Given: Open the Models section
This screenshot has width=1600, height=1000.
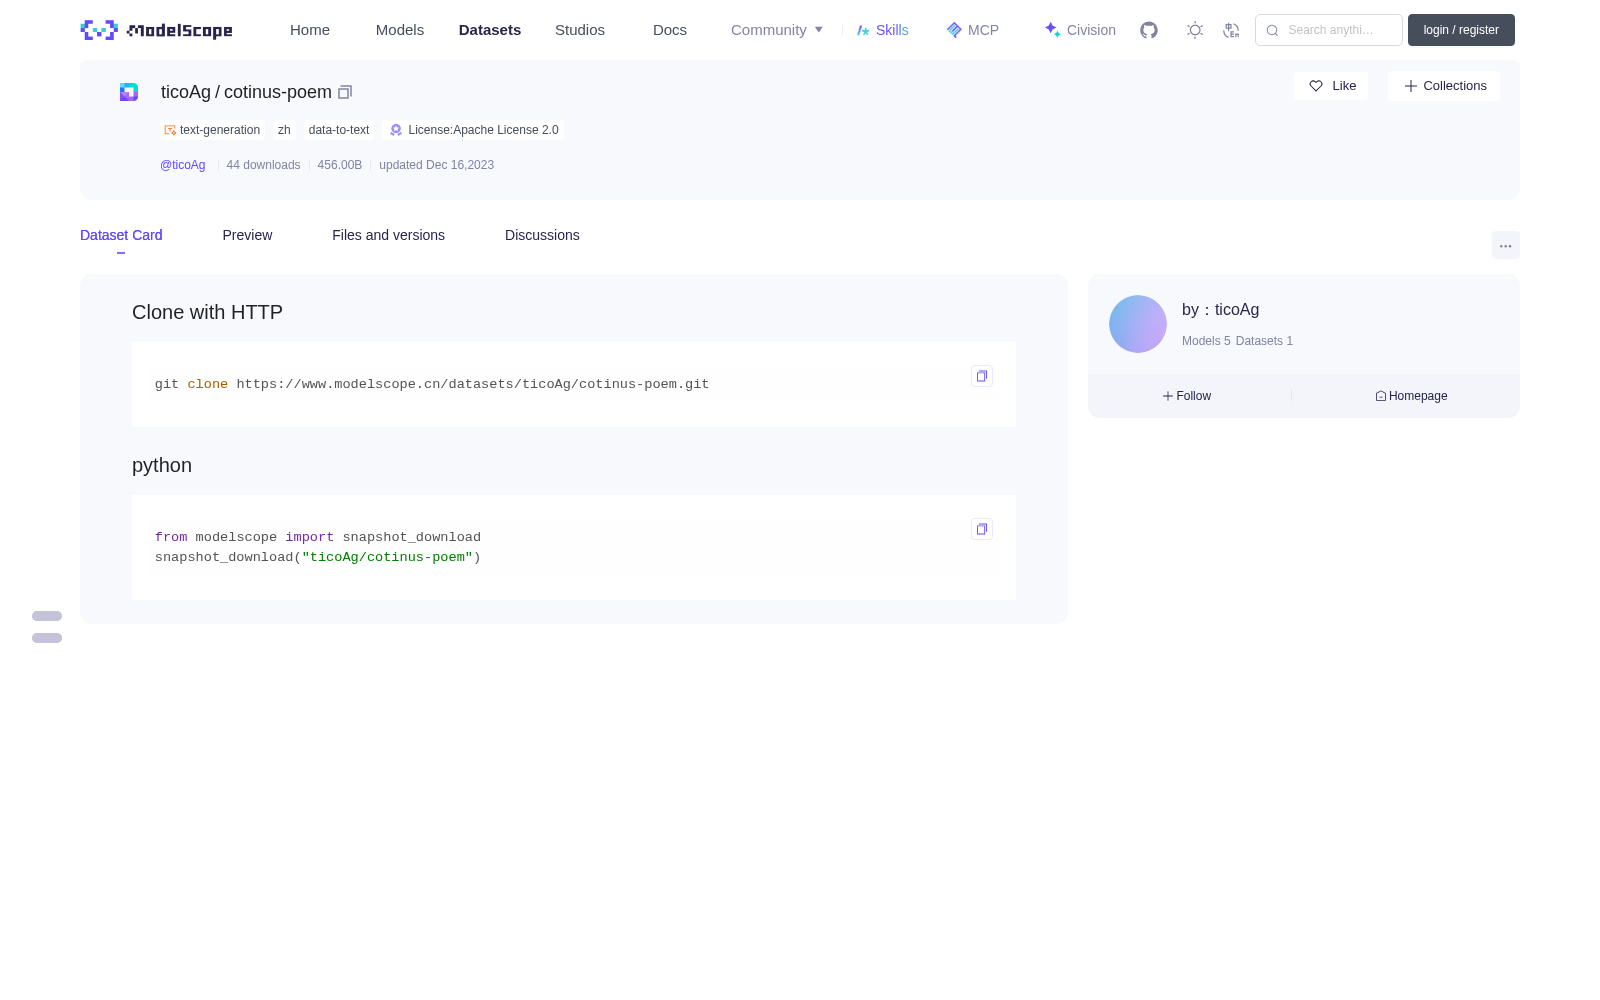Looking at the screenshot, I should [400, 30].
